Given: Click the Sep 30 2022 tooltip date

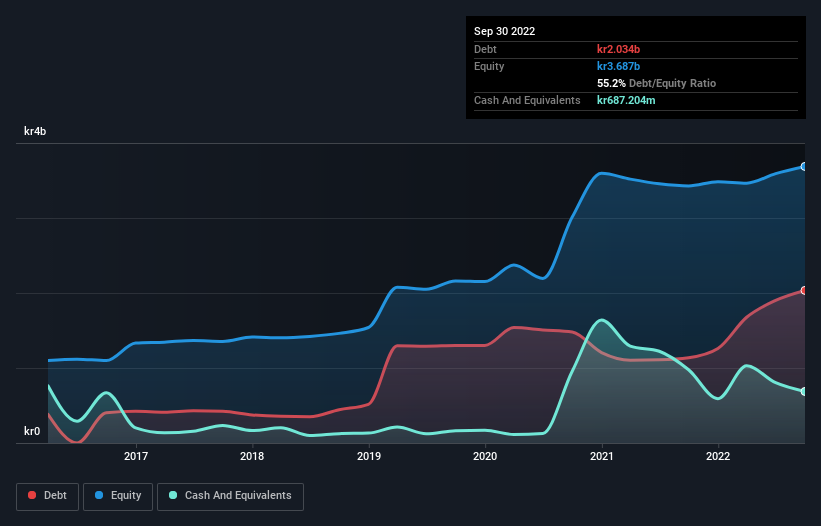Looking at the screenshot, I should tap(505, 31).
